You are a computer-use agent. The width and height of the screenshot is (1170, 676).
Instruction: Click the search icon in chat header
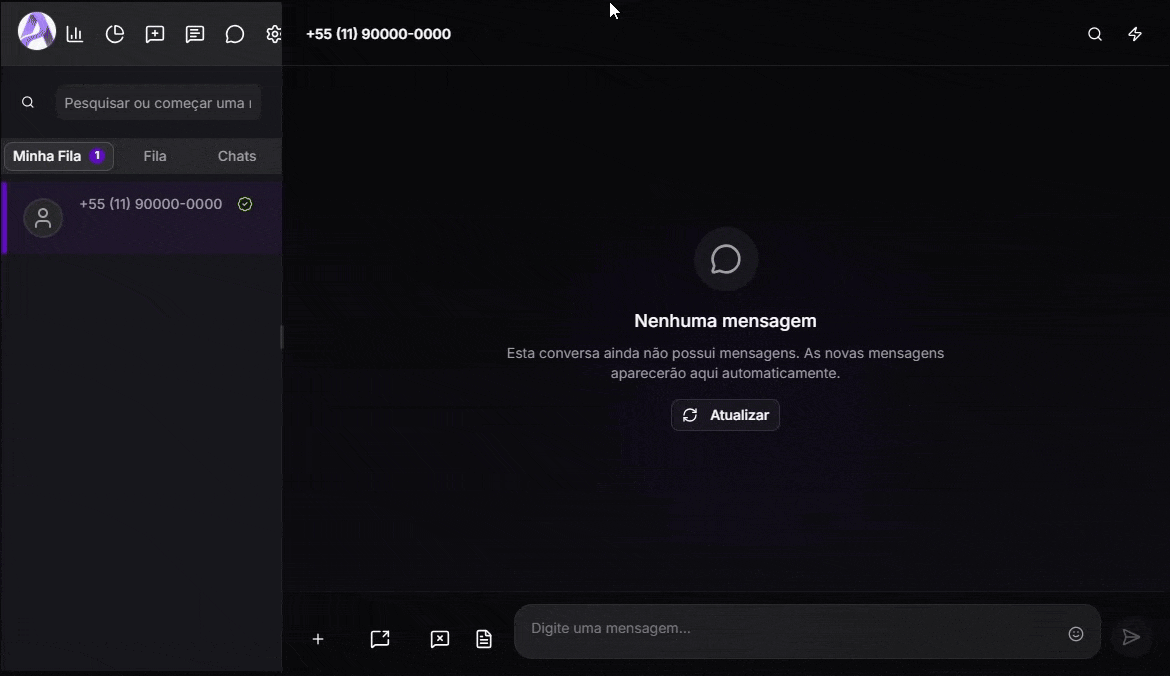point(1095,34)
